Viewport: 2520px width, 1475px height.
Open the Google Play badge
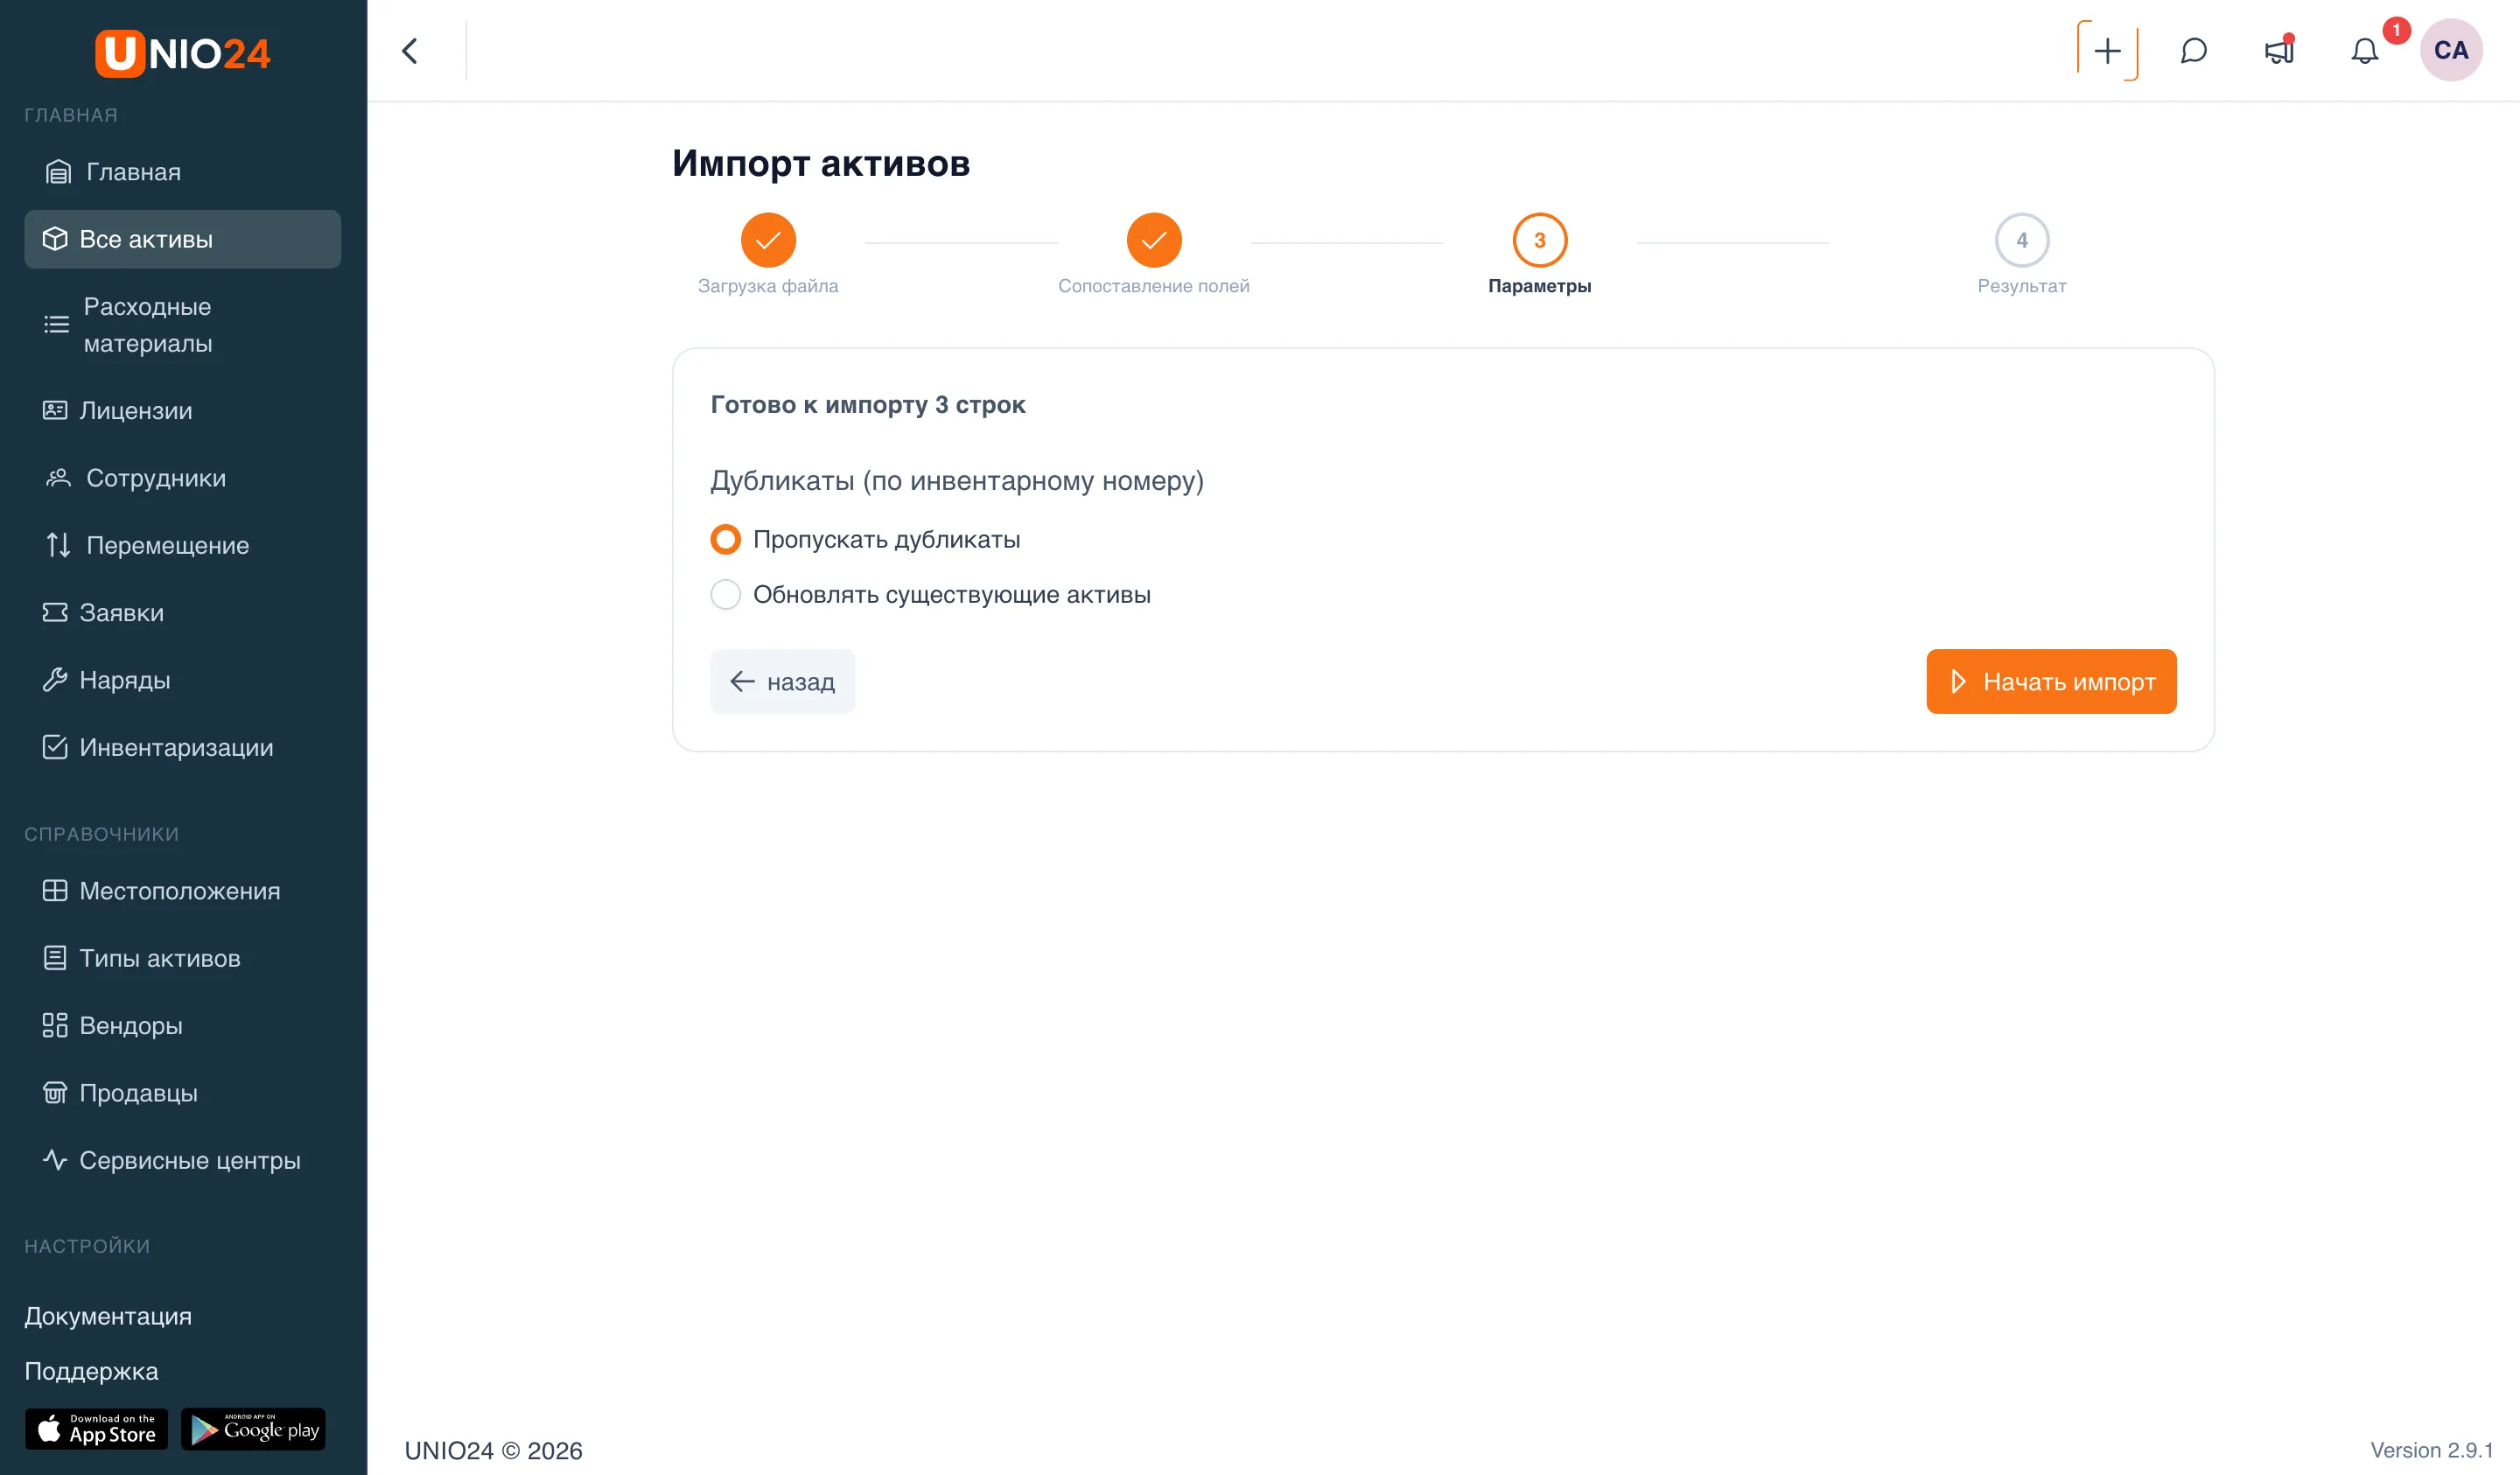point(253,1429)
